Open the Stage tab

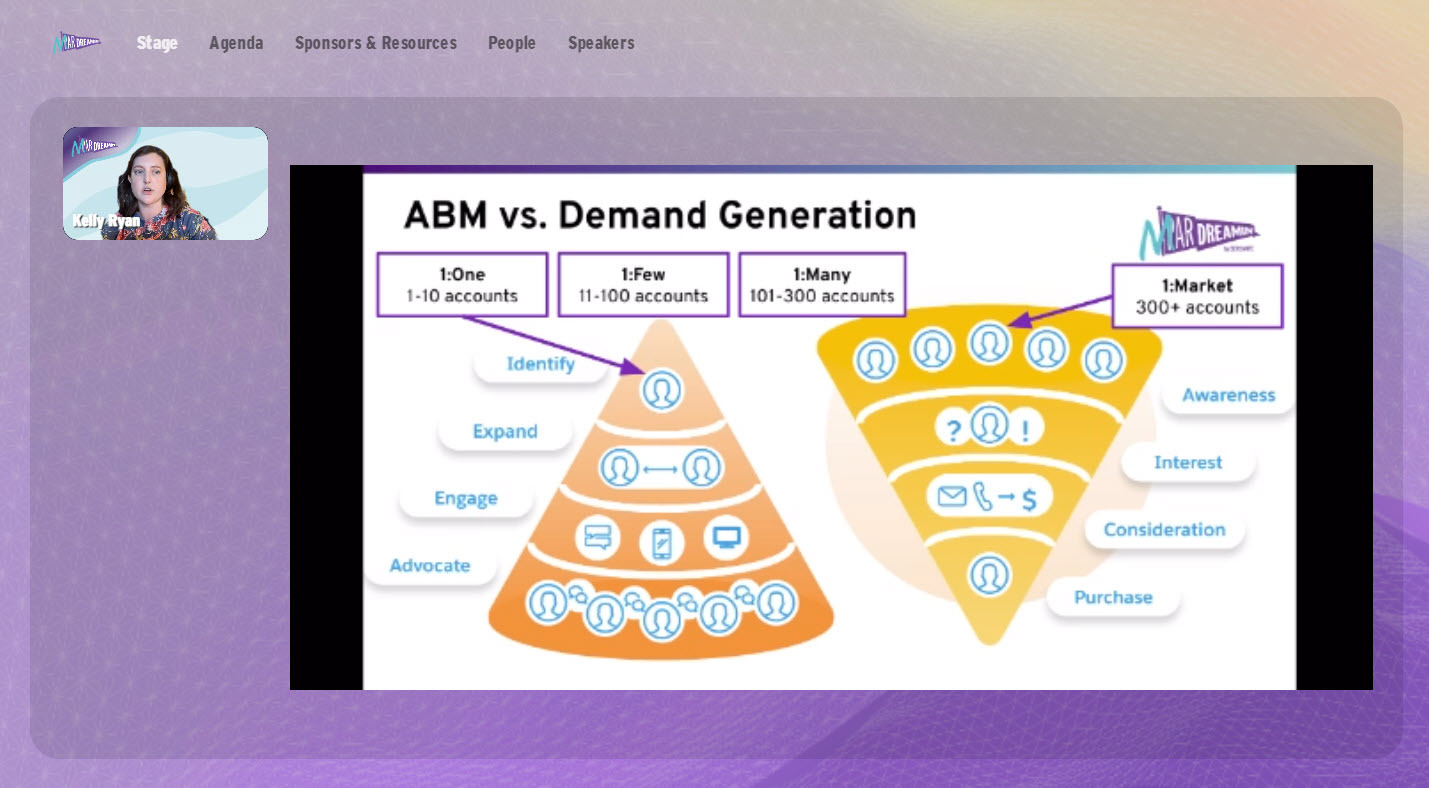pos(157,43)
